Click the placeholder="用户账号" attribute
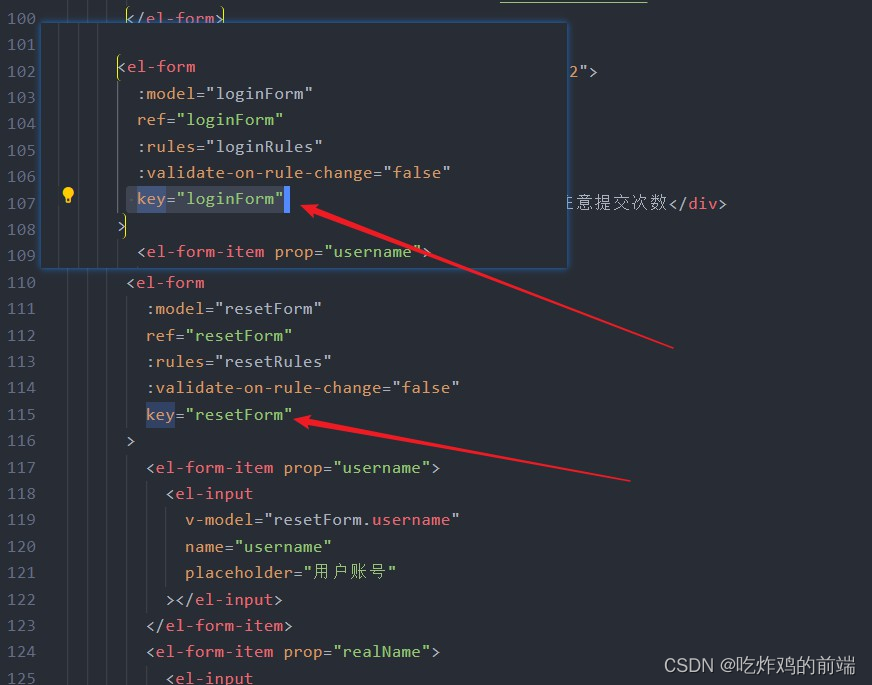The height and width of the screenshot is (685, 872). pos(290,572)
